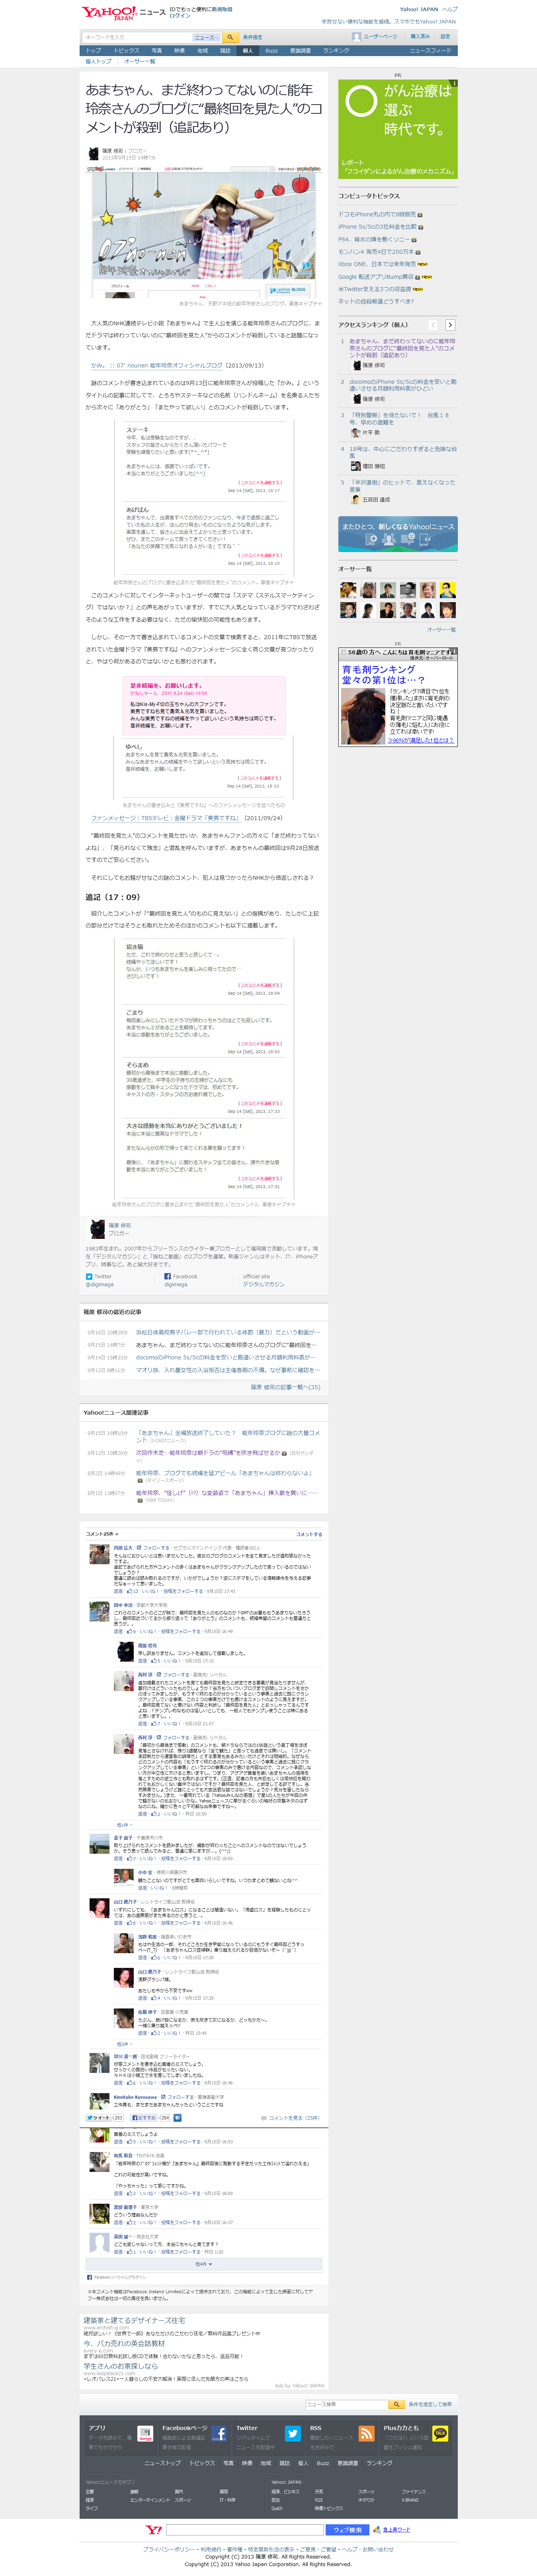Select the Buzz navigation tab
Viewport: 537px width, 2576px height.
[x=271, y=50]
